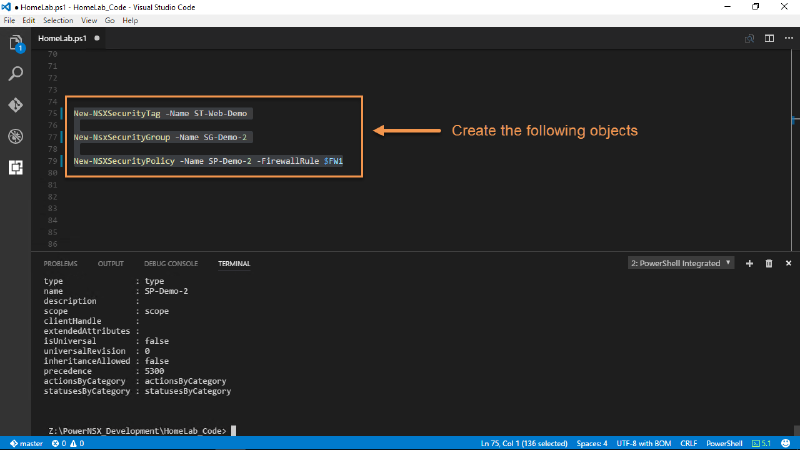This screenshot has height=450, width=800.
Task: Open the Extensions view icon
Action: click(16, 167)
